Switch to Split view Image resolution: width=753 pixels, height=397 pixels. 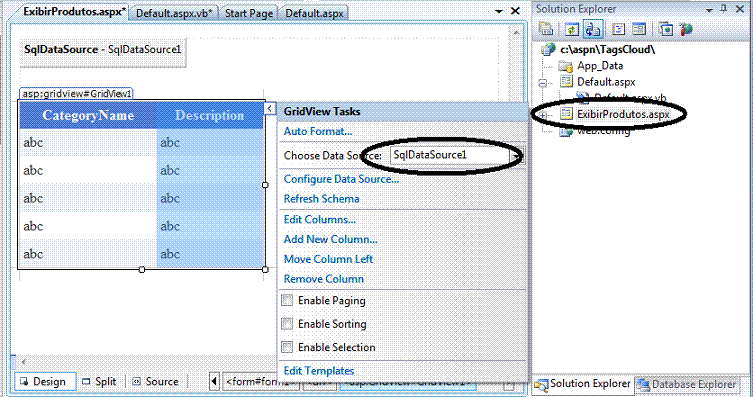click(100, 382)
